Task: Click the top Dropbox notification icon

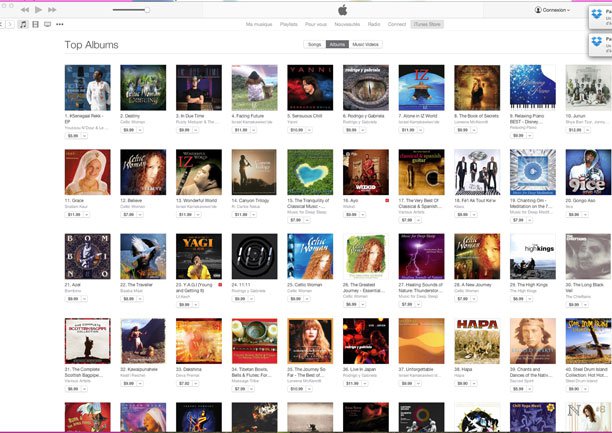Action: 597,14
